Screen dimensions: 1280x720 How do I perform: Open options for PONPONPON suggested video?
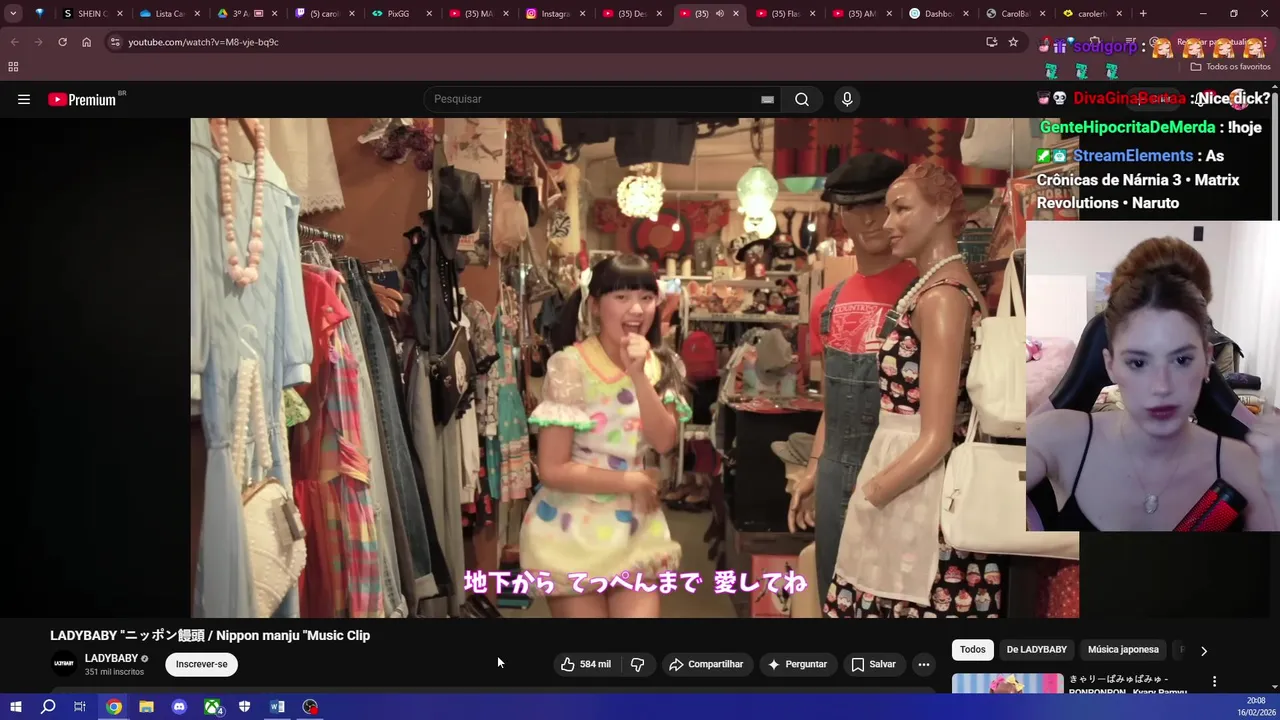[1214, 681]
